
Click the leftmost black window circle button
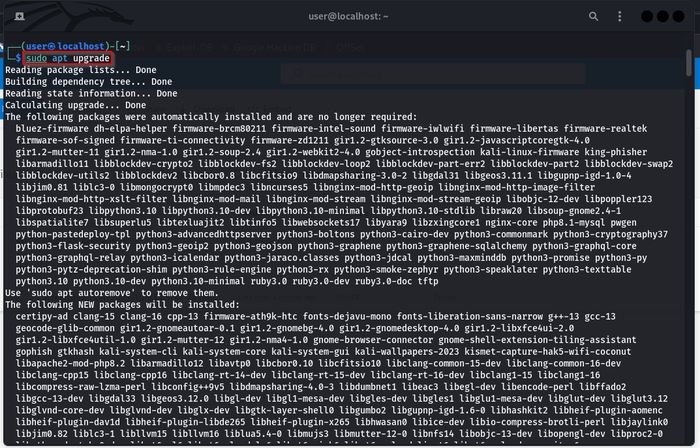pyautogui.click(x=647, y=17)
